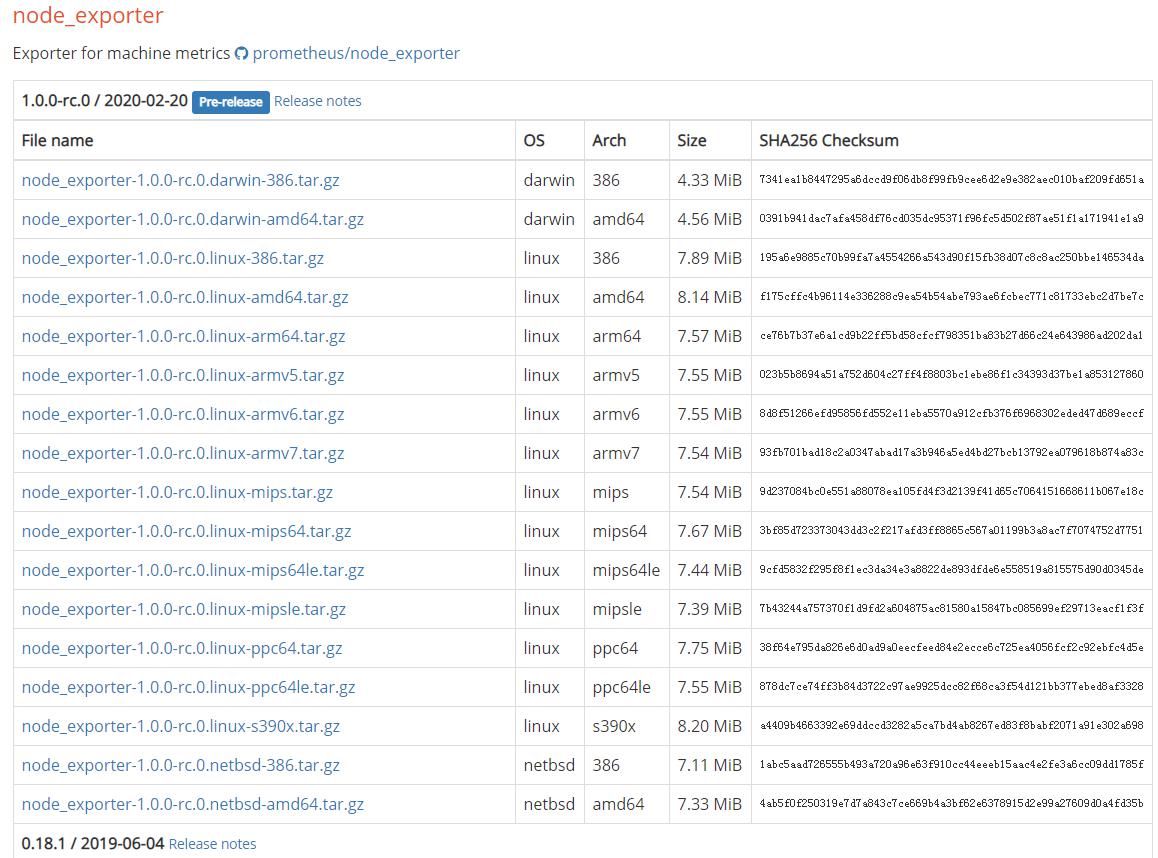
Task: Click the 4.33 MiB size cell
Action: click(x=710, y=180)
